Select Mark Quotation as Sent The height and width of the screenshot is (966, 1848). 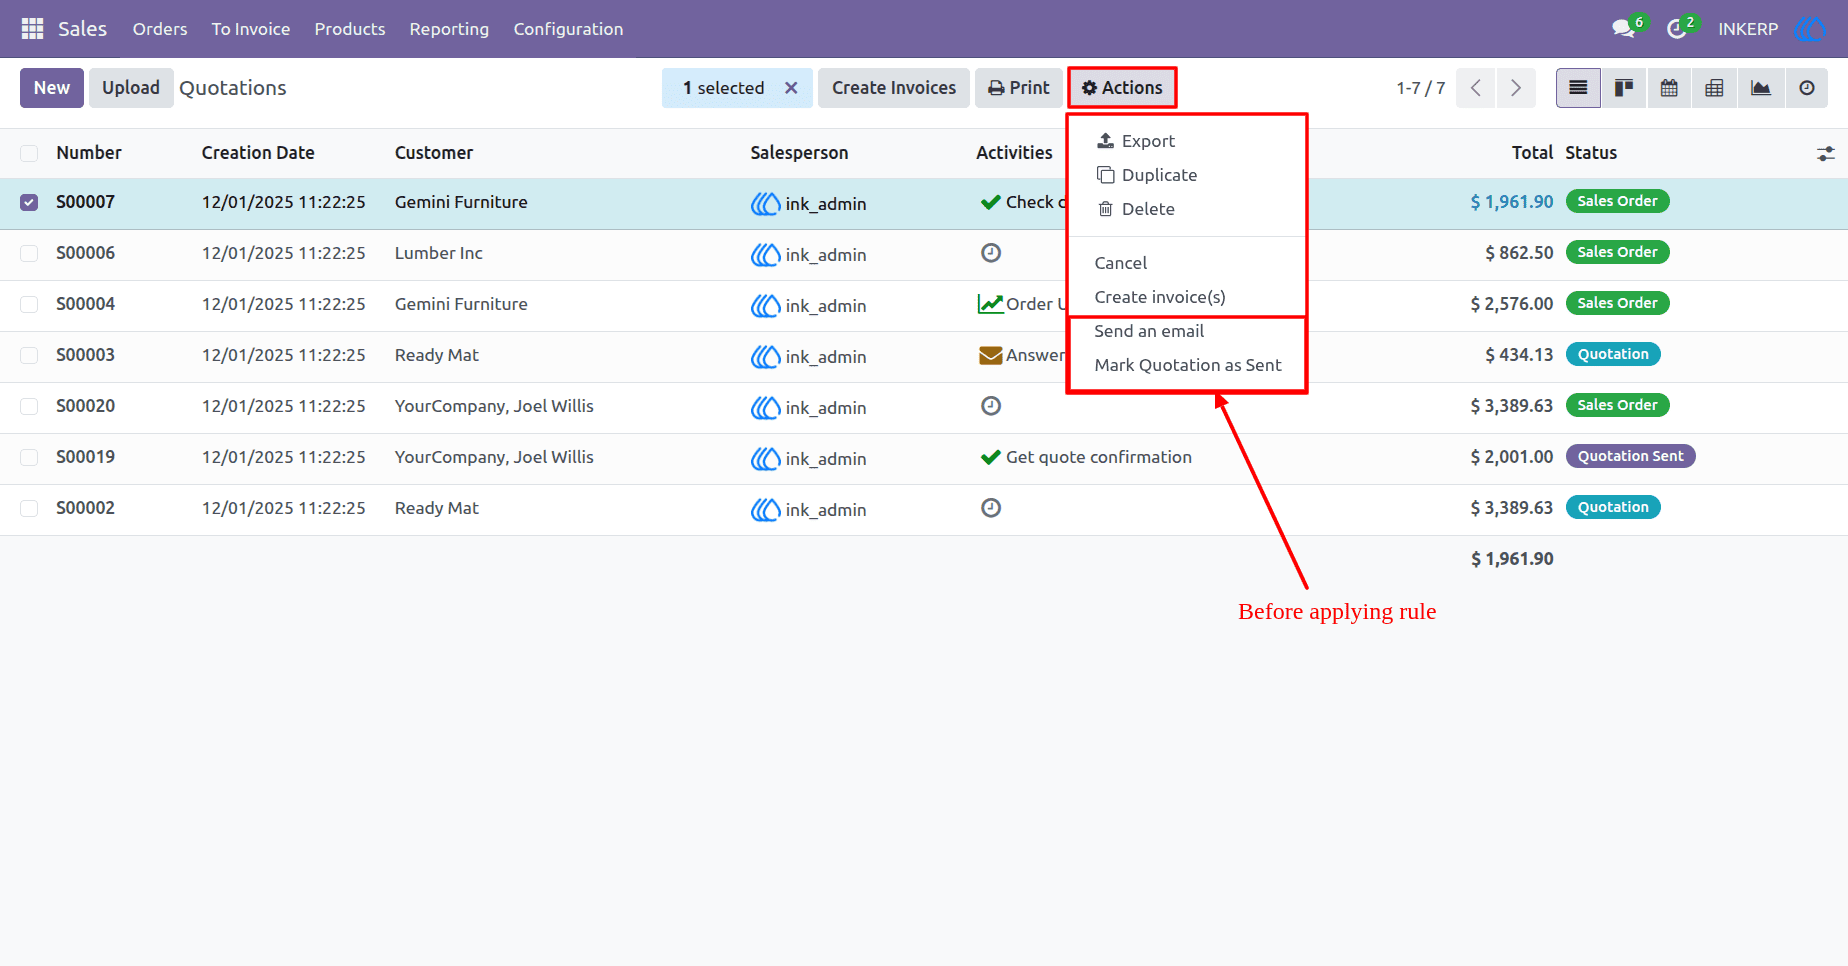[1187, 365]
